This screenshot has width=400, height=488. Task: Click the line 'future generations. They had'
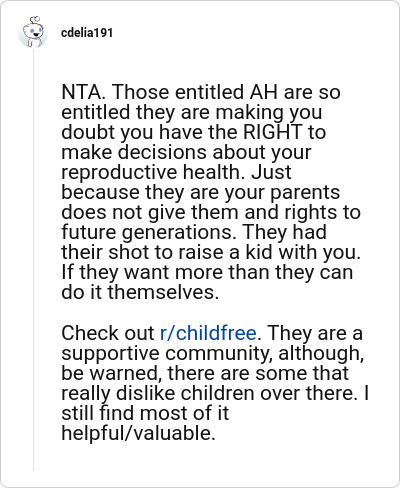coord(194,233)
